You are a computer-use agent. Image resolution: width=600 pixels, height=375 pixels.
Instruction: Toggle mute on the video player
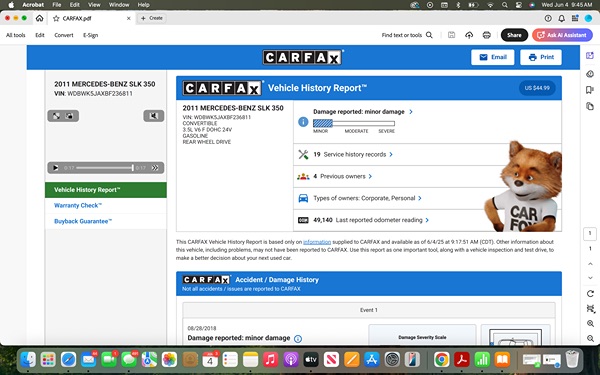click(x=154, y=116)
